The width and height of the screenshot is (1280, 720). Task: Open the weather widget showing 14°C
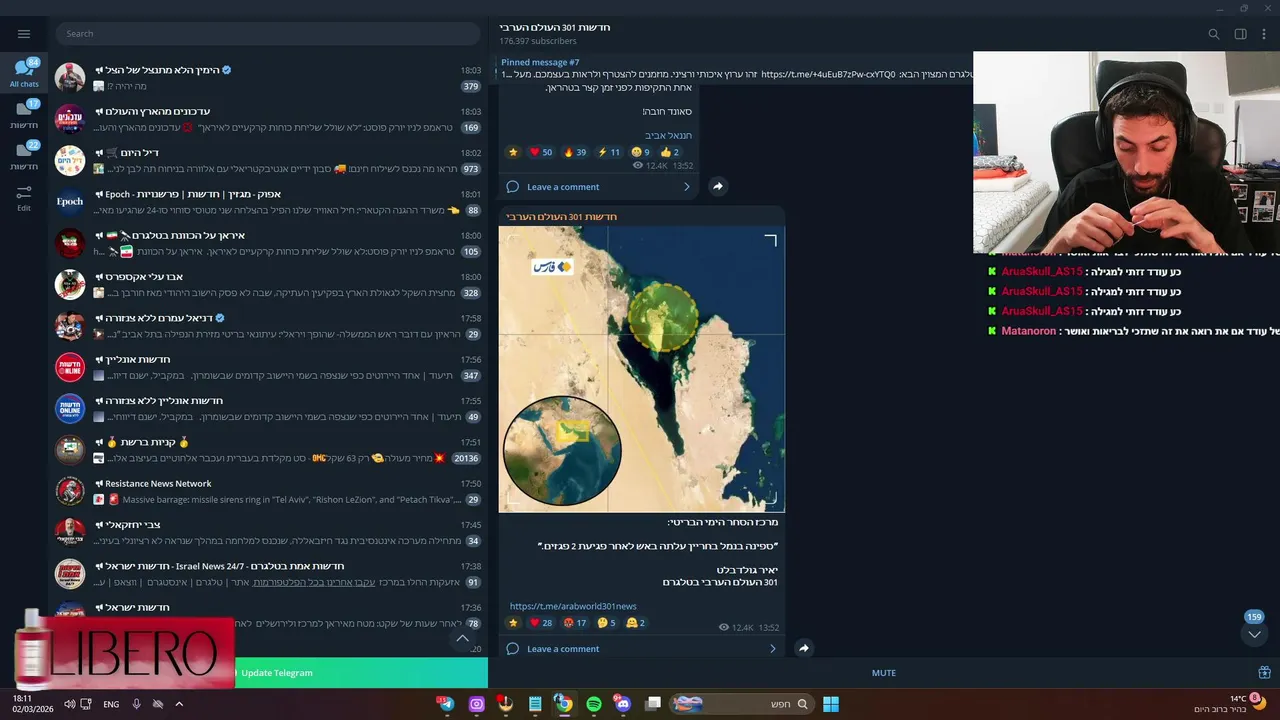tap(1232, 703)
